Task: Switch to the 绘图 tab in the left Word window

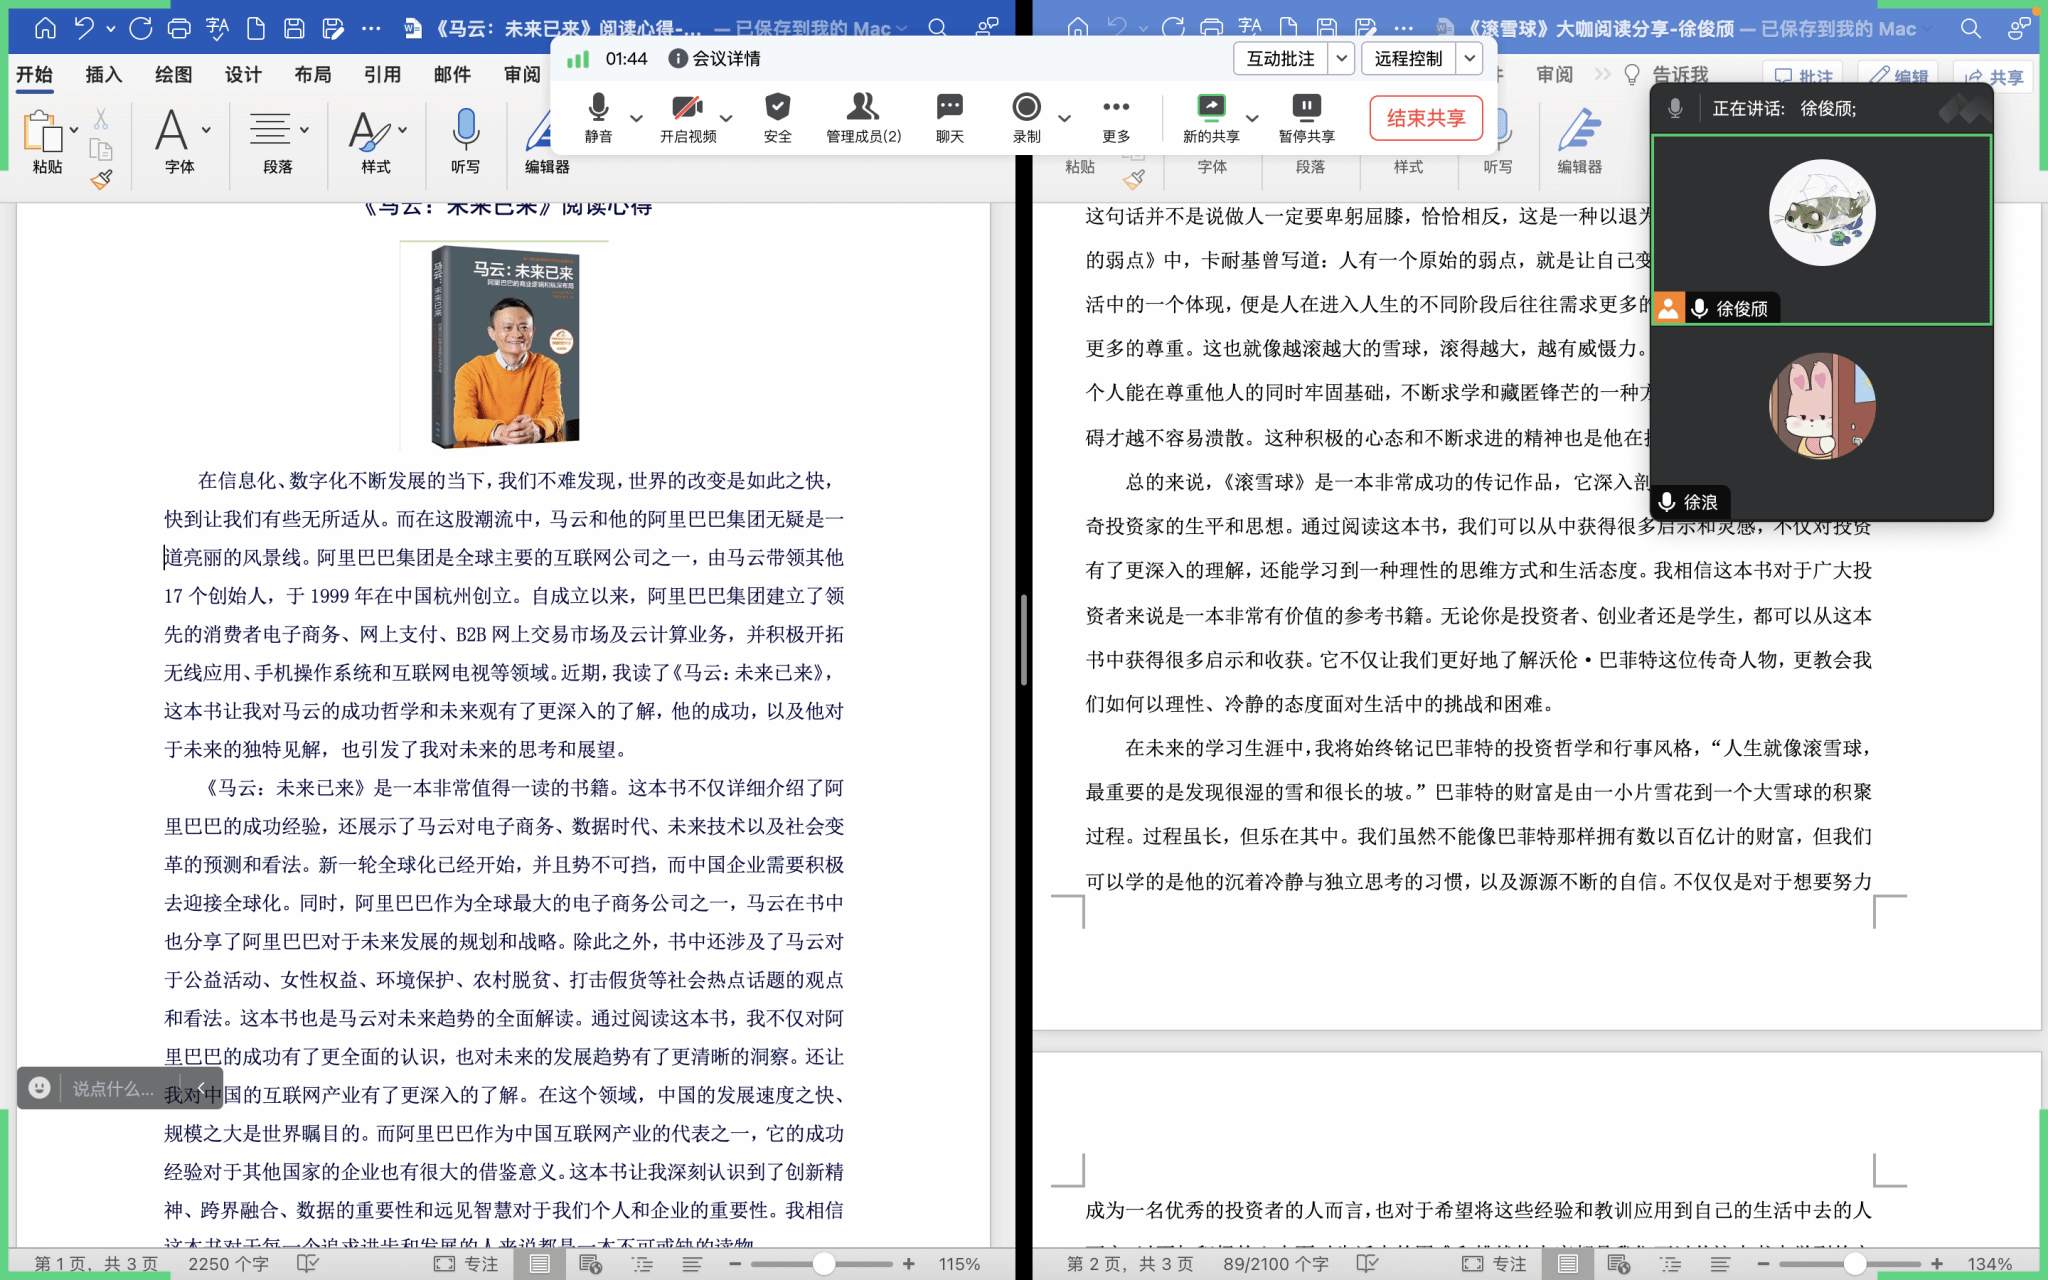Action: point(173,74)
